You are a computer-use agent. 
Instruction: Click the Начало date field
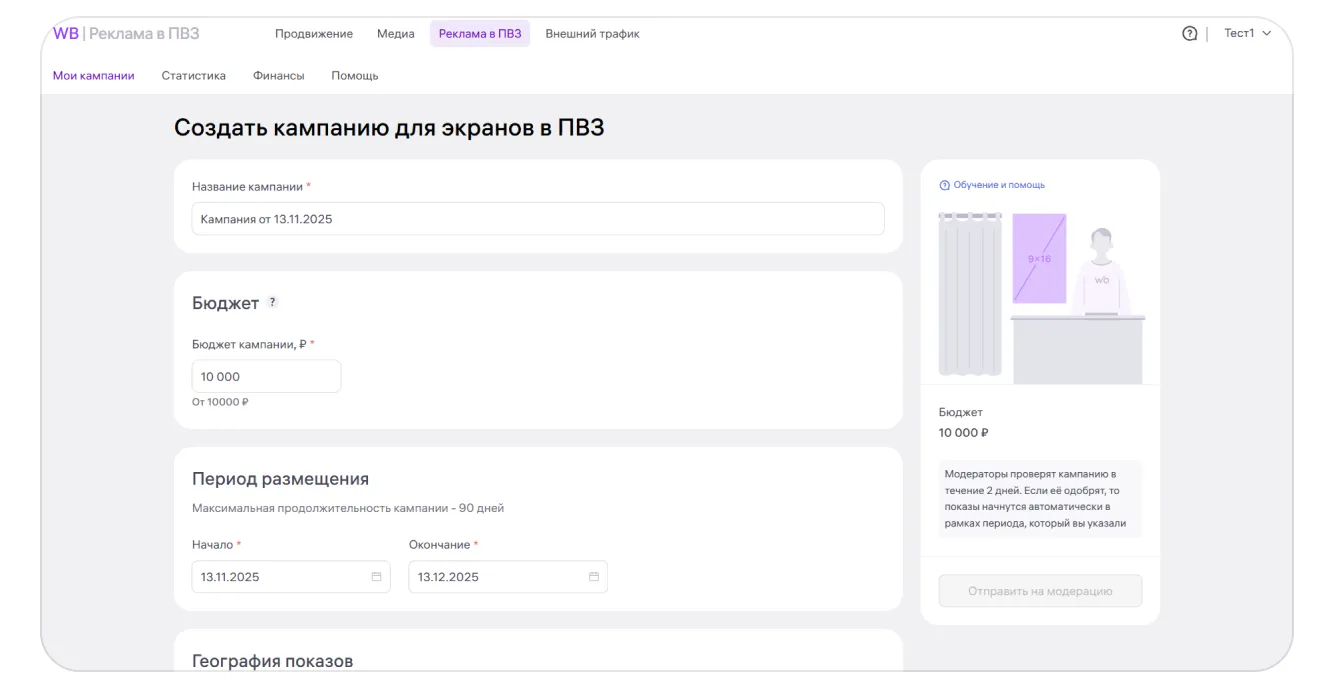coord(280,577)
